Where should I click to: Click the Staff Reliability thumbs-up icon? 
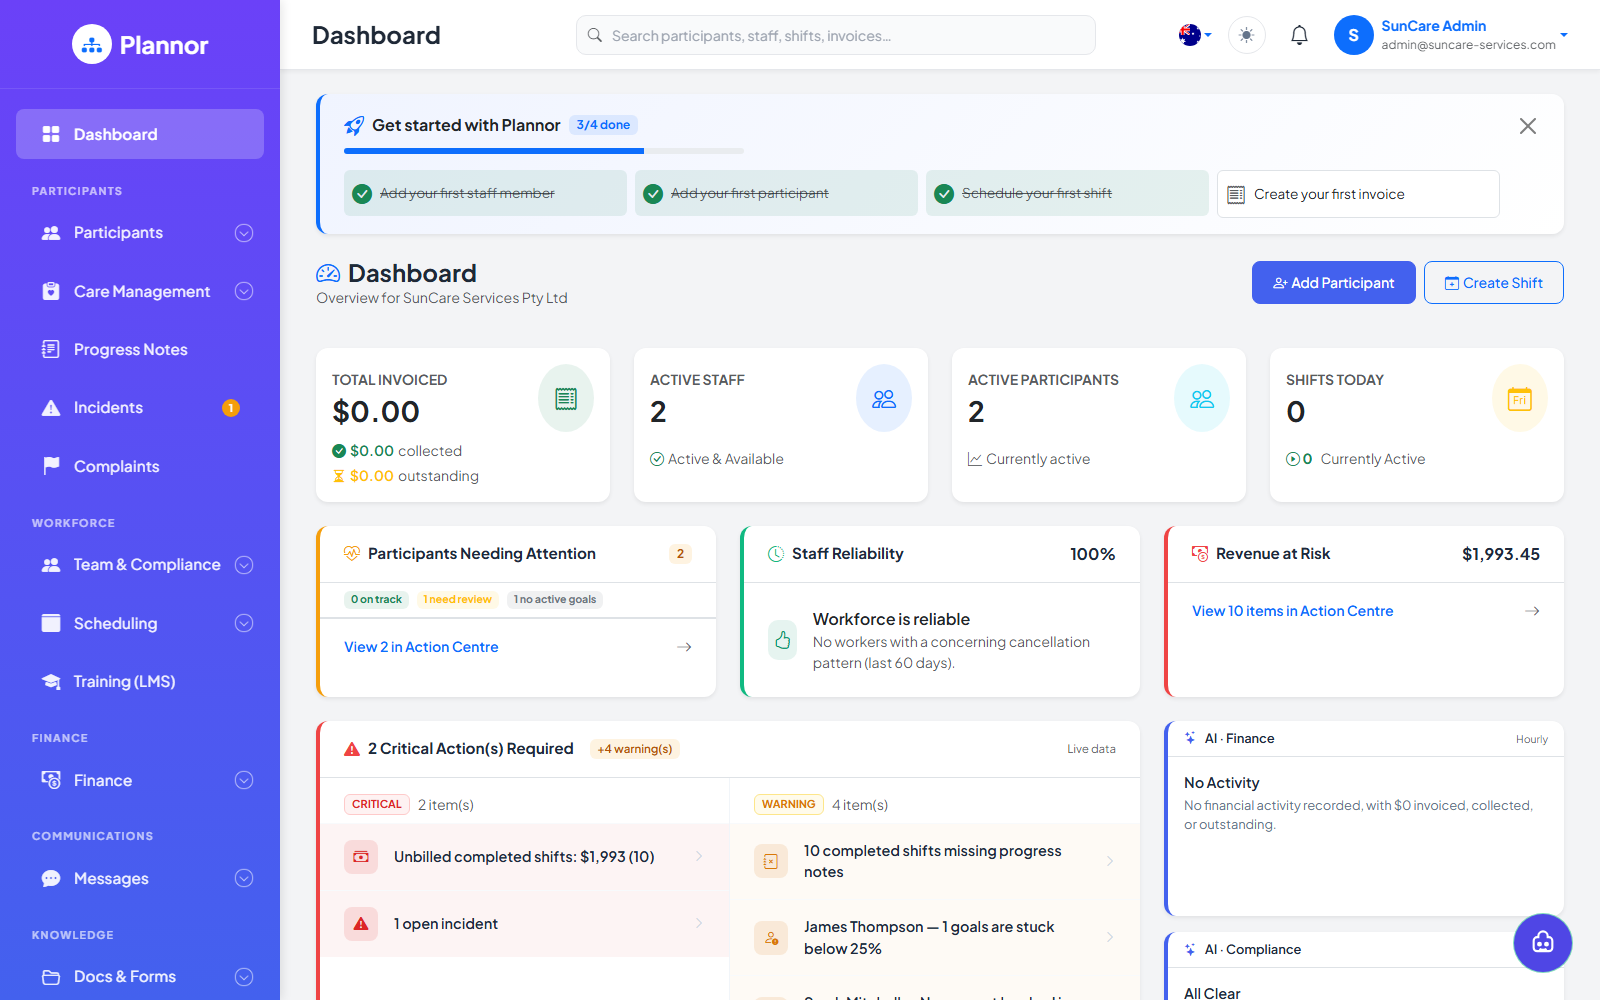(x=783, y=640)
